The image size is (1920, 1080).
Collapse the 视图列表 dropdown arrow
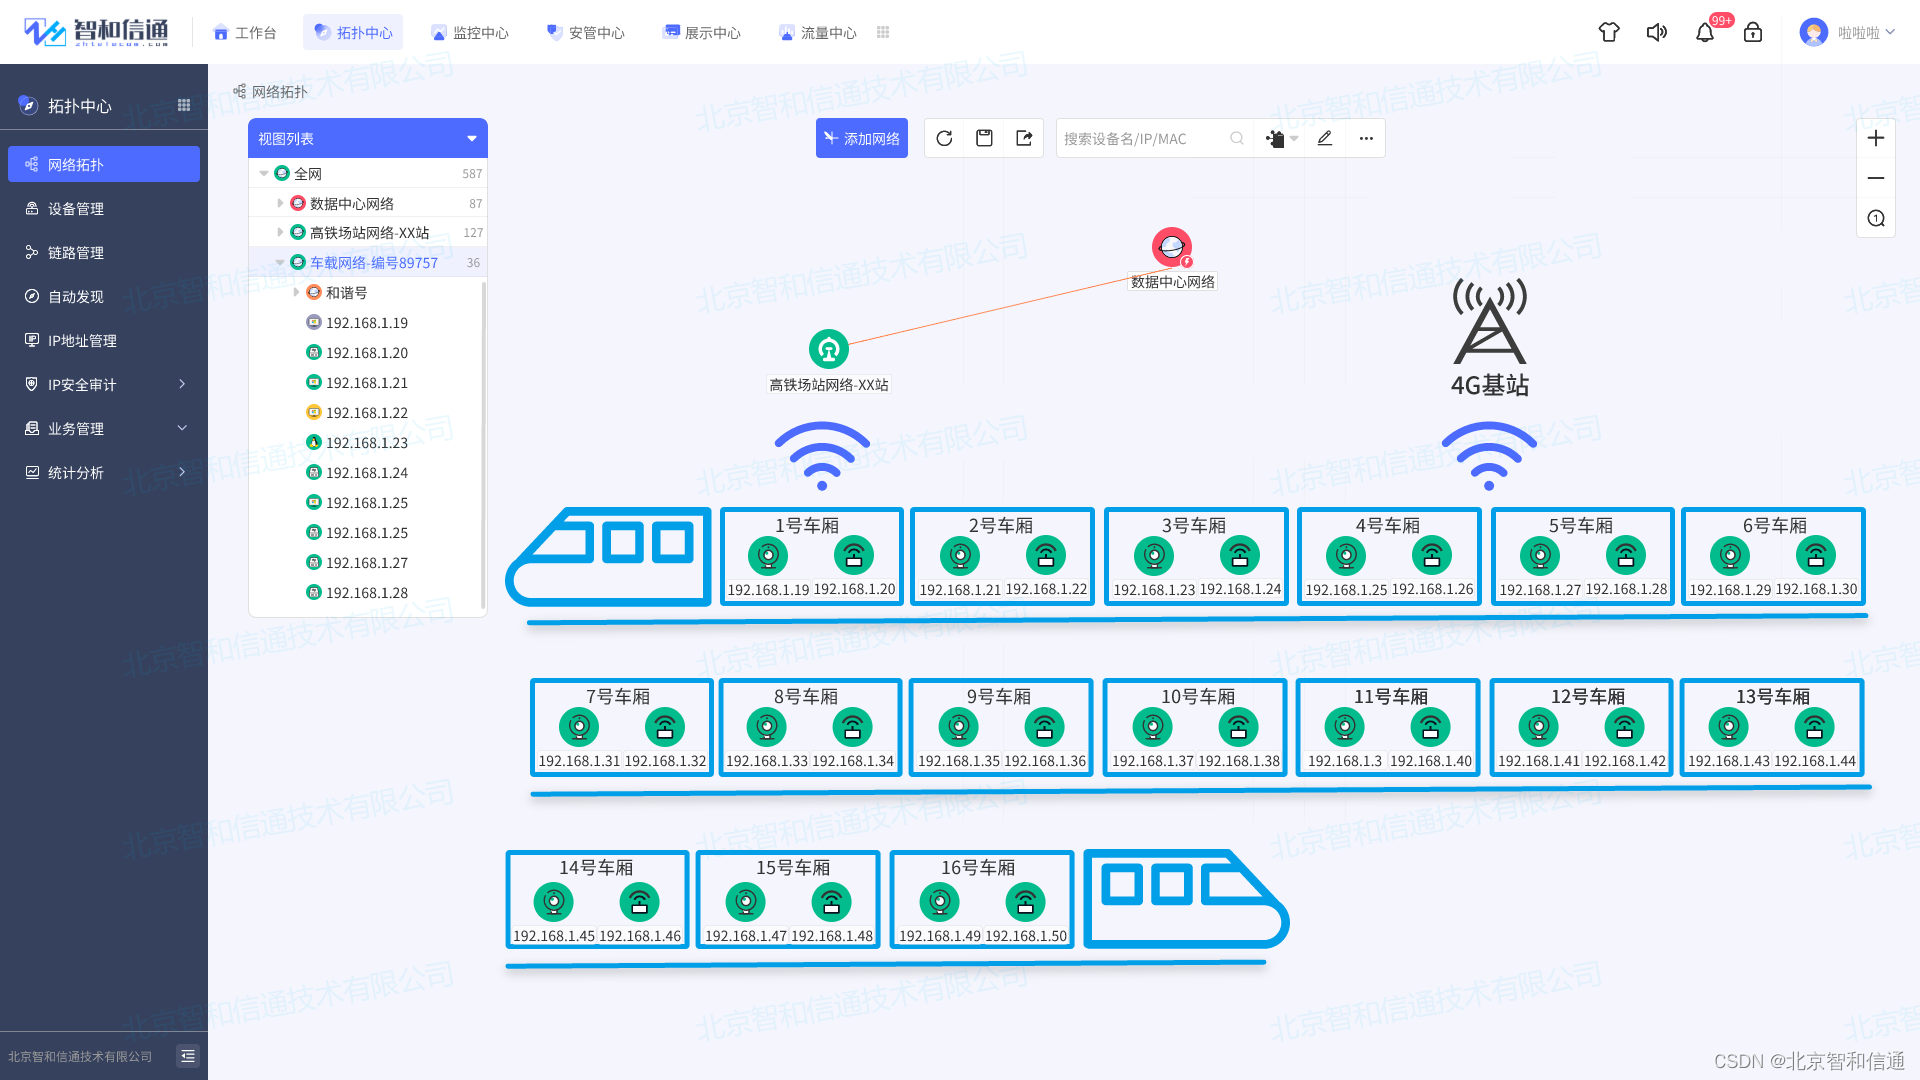click(472, 139)
